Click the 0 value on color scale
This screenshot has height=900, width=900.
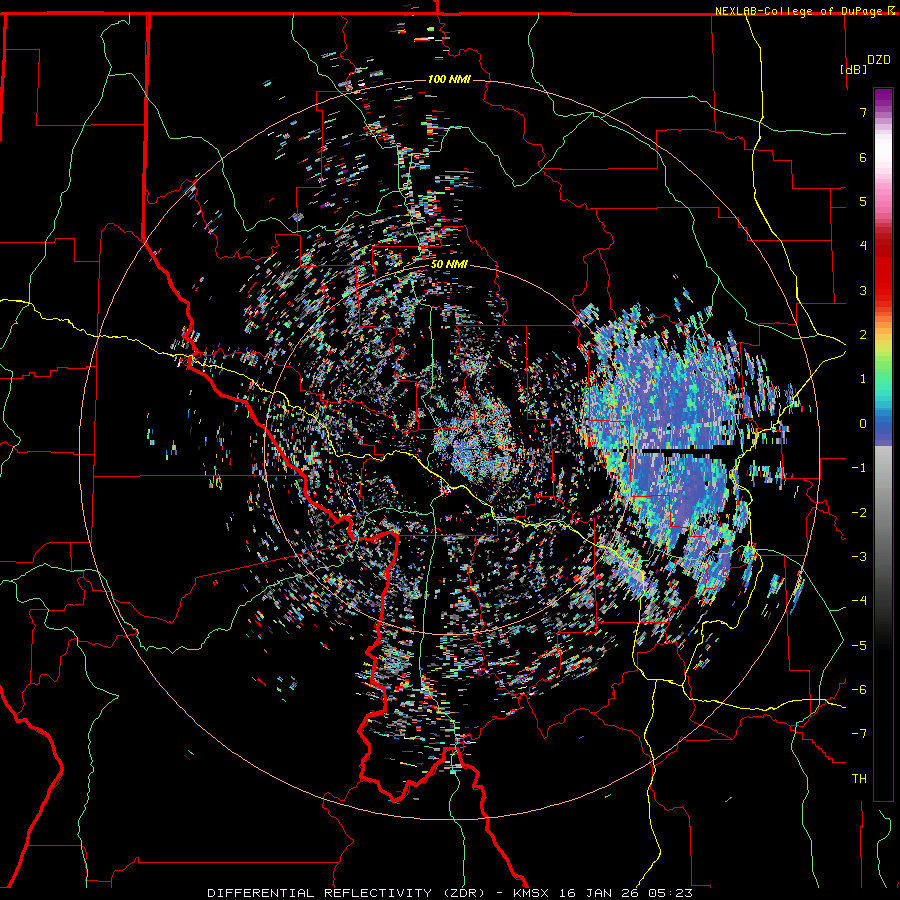(x=863, y=424)
